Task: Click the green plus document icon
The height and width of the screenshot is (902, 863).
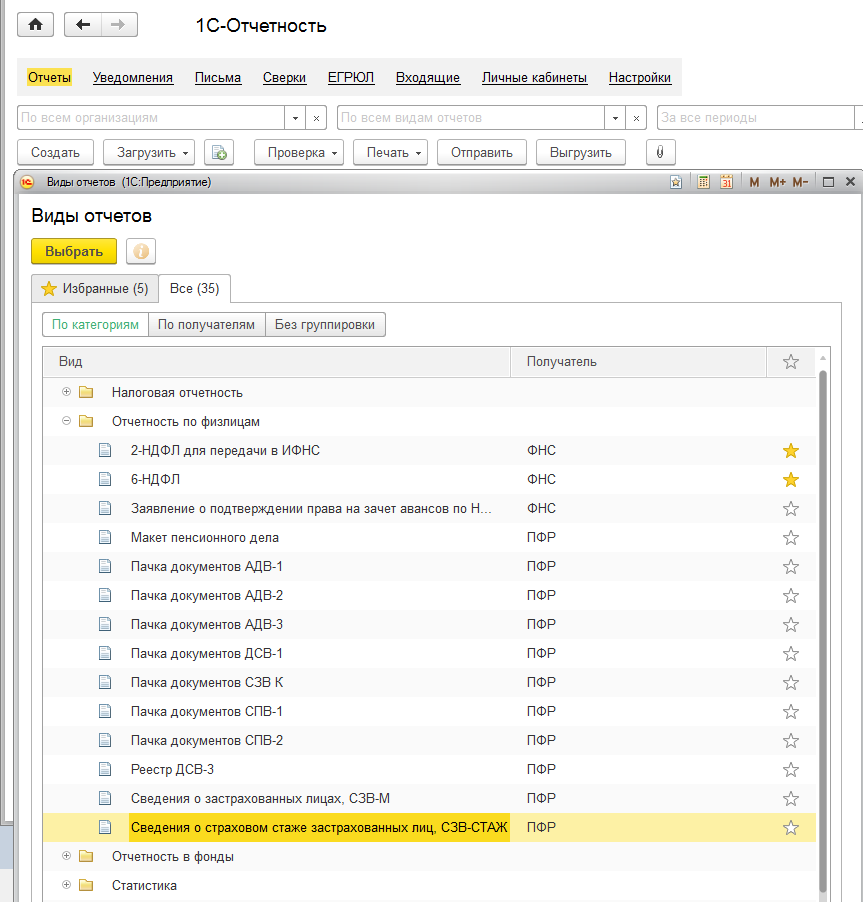Action: (218, 152)
